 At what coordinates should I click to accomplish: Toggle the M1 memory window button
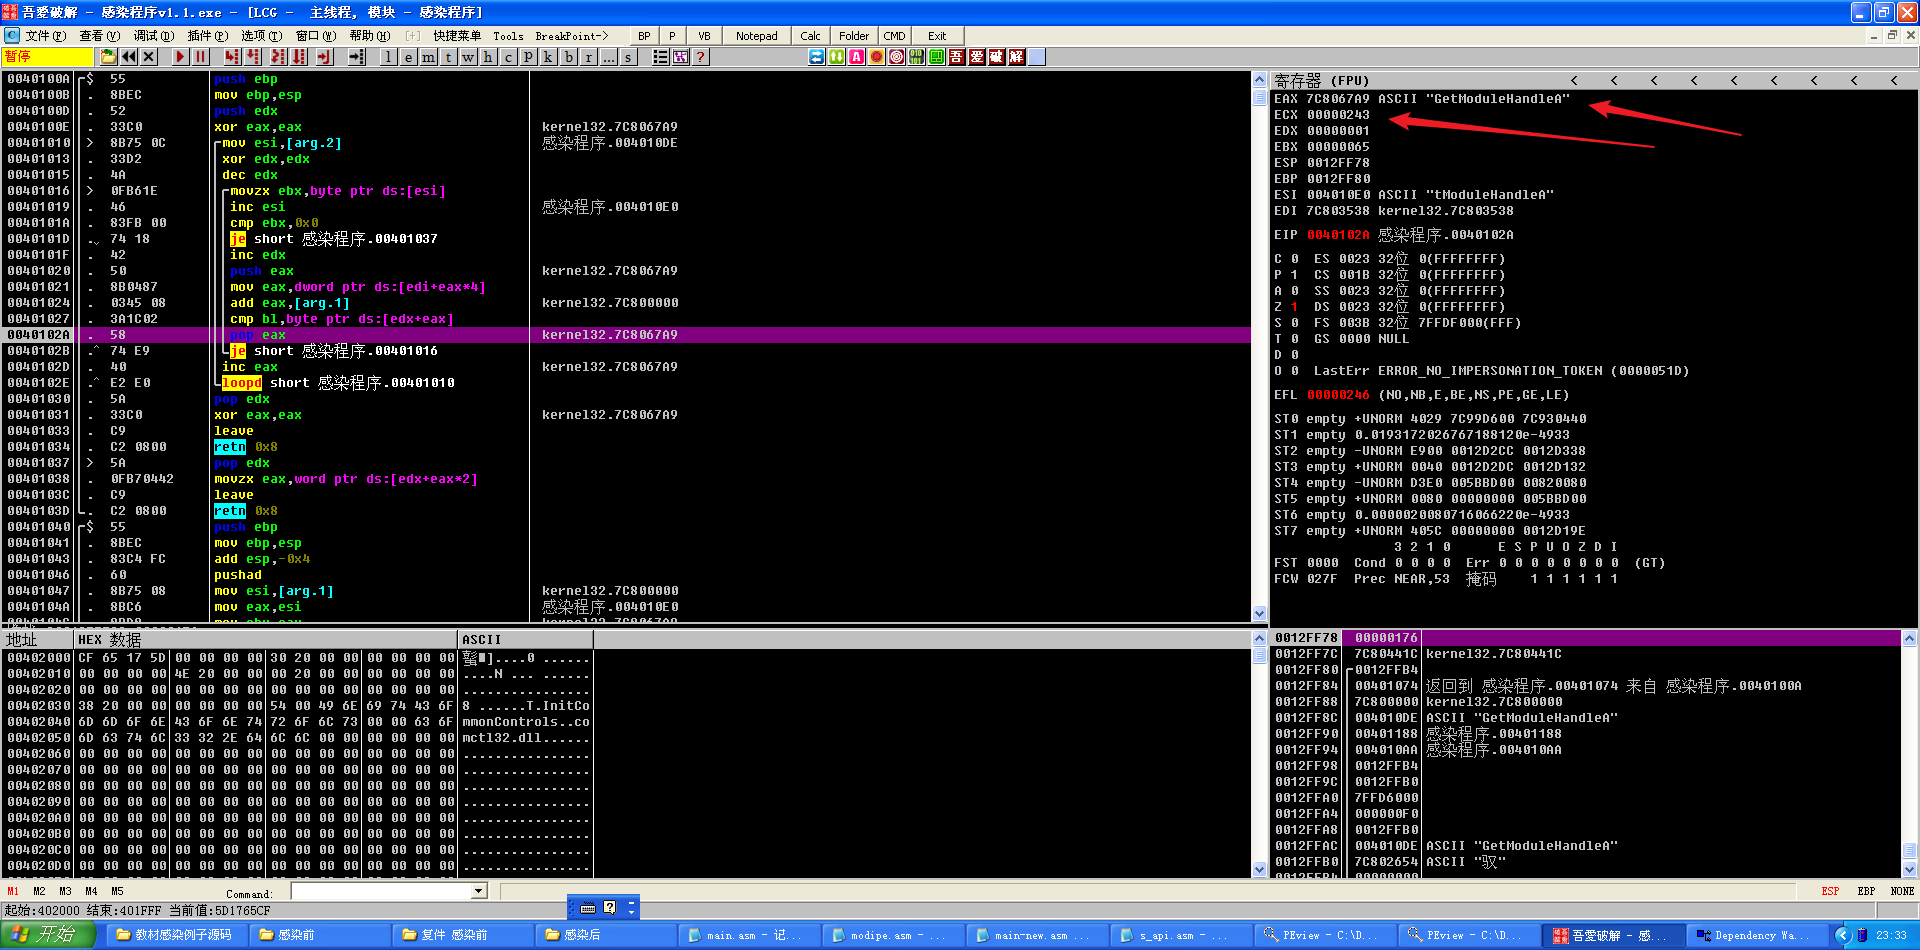point(13,891)
